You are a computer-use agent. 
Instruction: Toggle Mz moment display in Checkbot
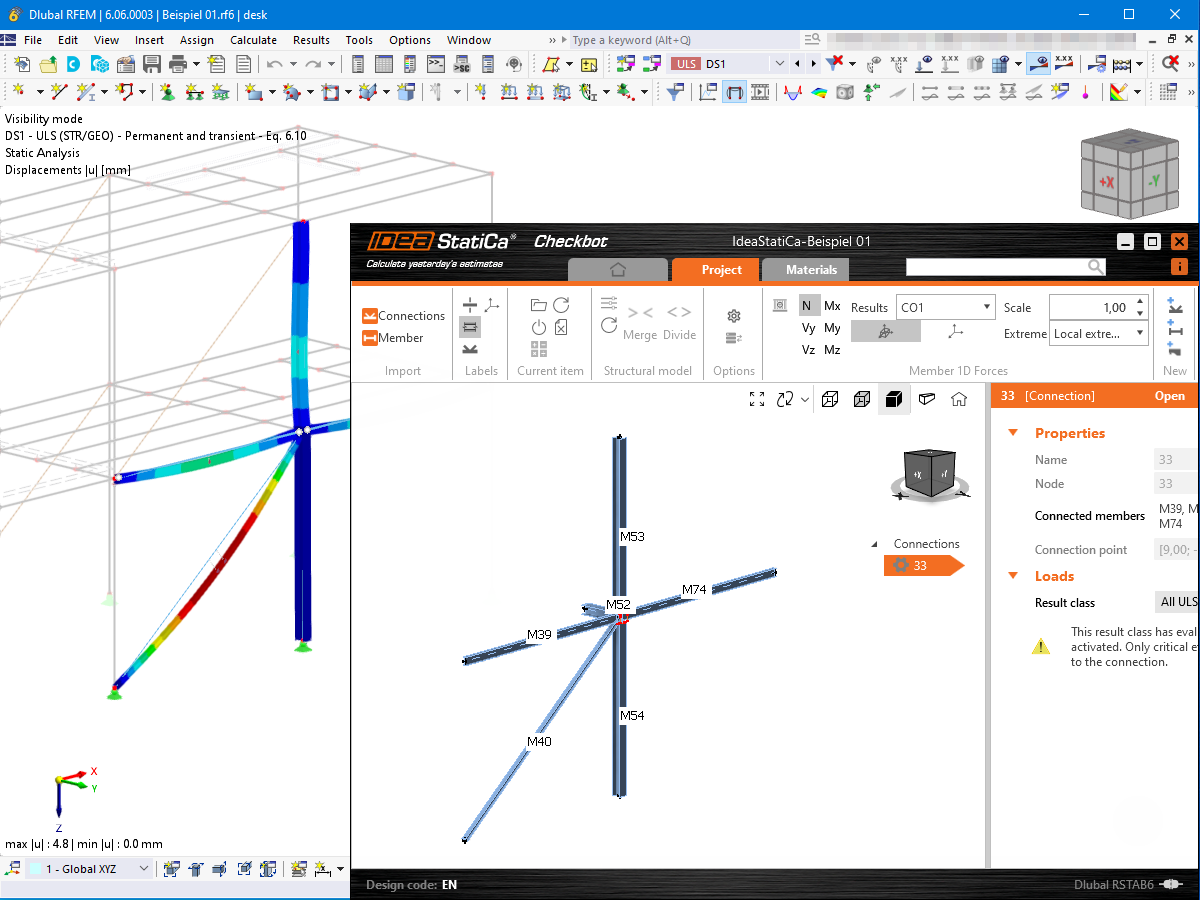(832, 350)
